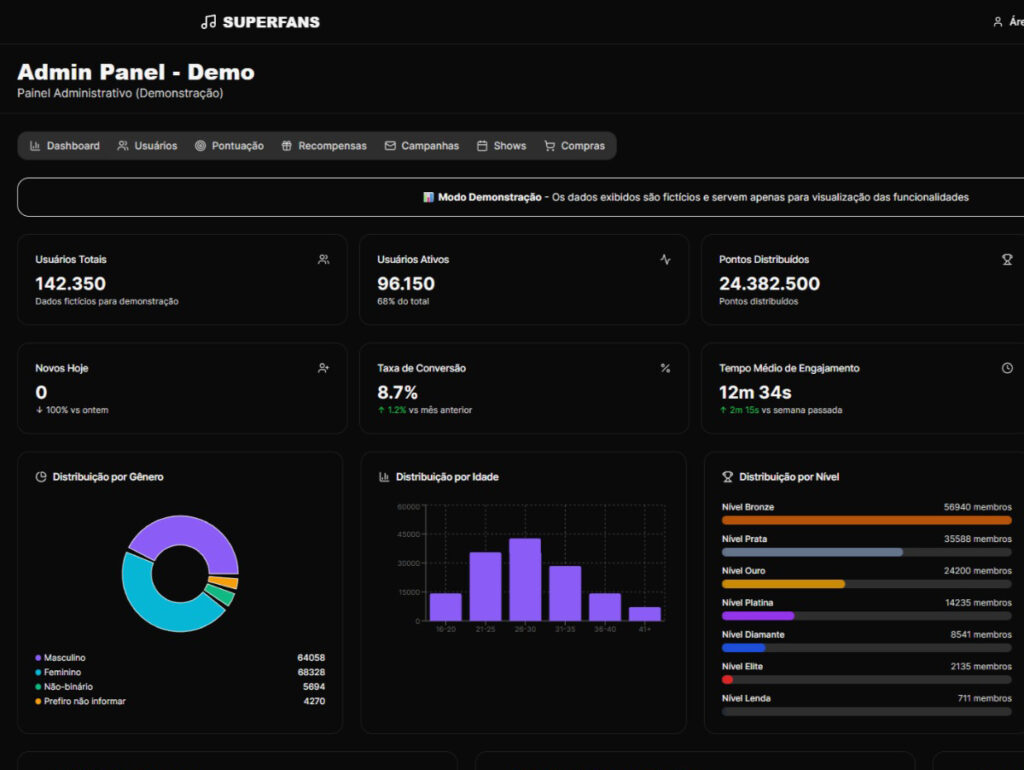The image size is (1024, 770).
Task: Click the Nível Bronze progress bar
Action: click(x=867, y=521)
